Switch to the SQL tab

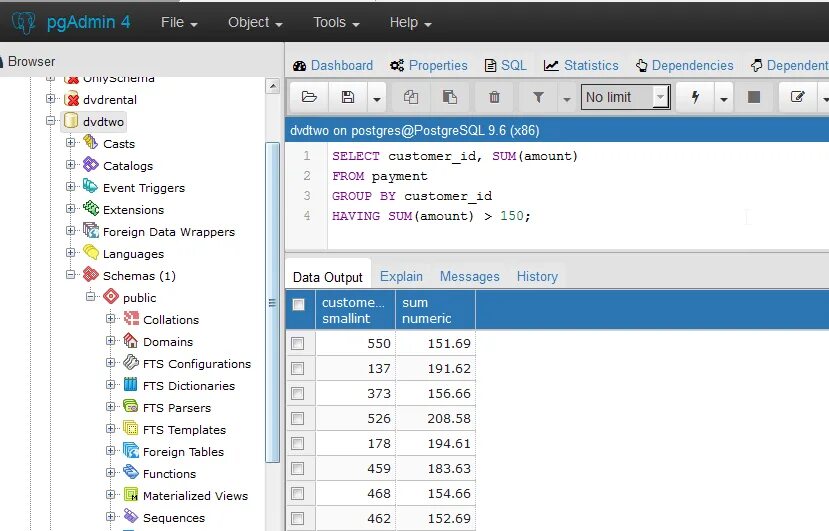(x=505, y=66)
